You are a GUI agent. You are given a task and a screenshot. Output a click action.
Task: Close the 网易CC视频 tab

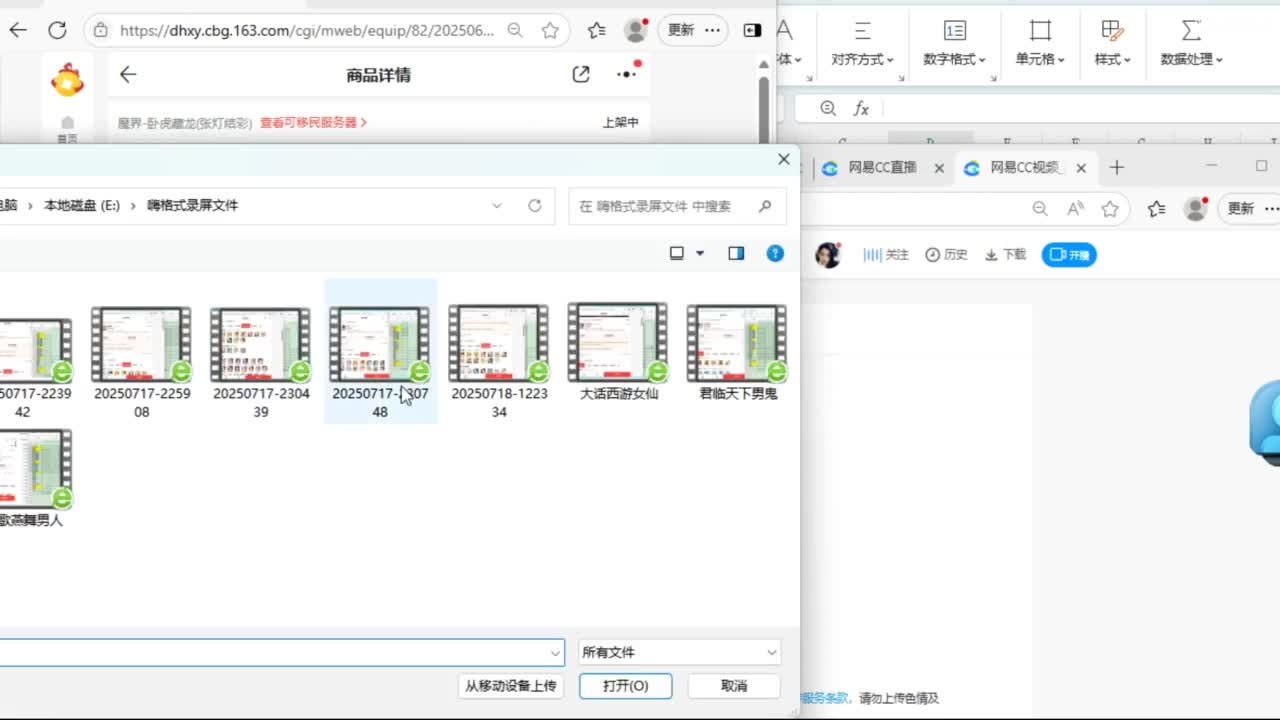pos(1081,168)
